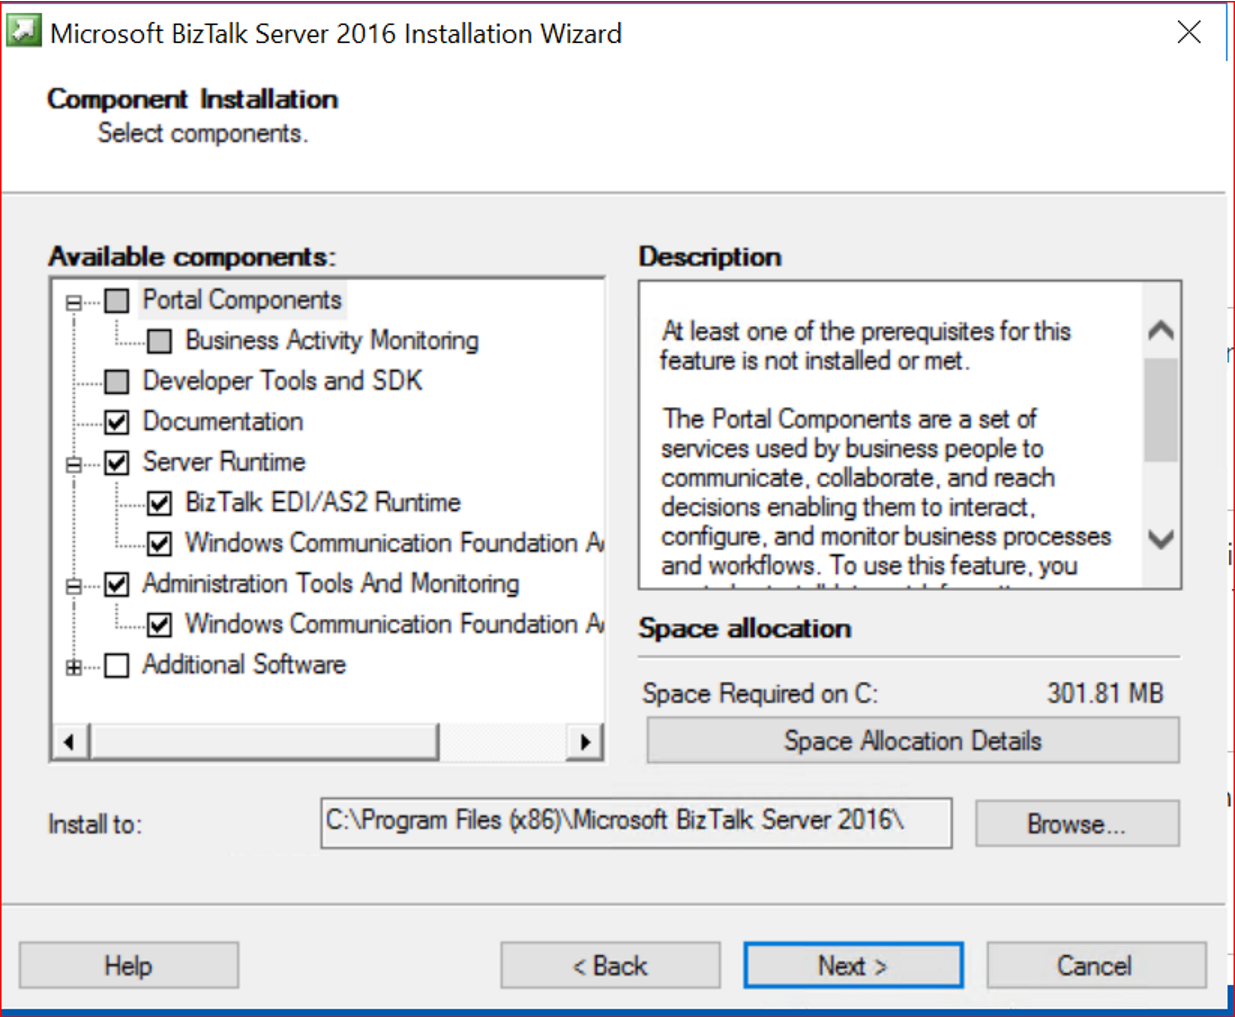
Task: Collapse the Server Runtime tree node
Action: pyautogui.click(x=73, y=464)
